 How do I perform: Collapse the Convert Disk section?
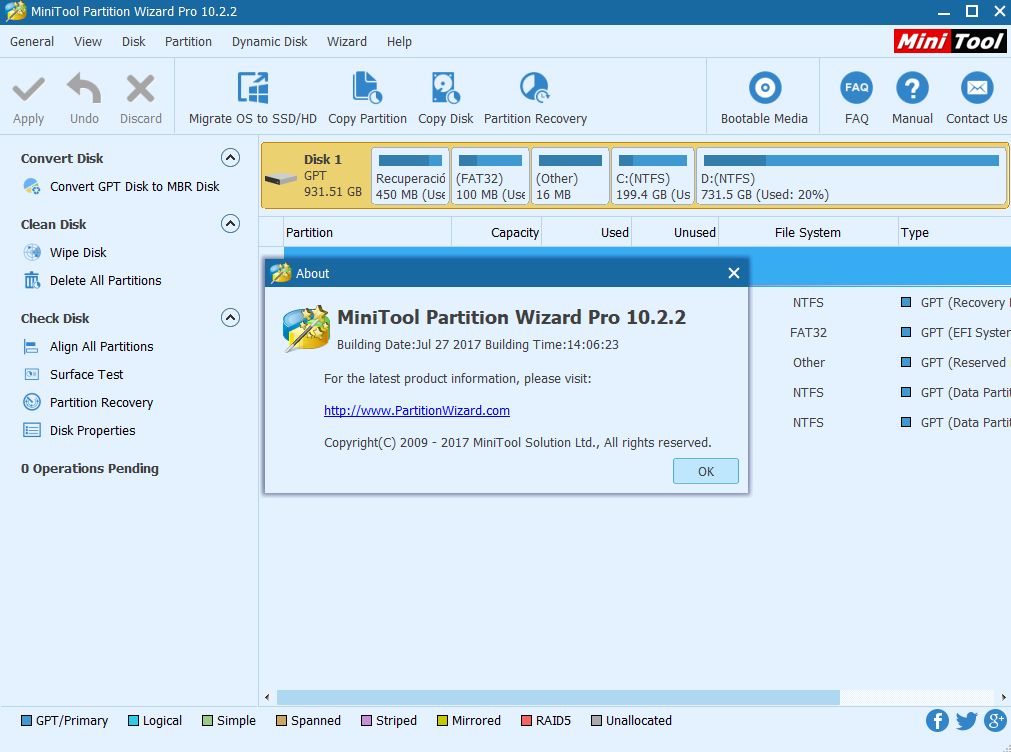pyautogui.click(x=230, y=157)
